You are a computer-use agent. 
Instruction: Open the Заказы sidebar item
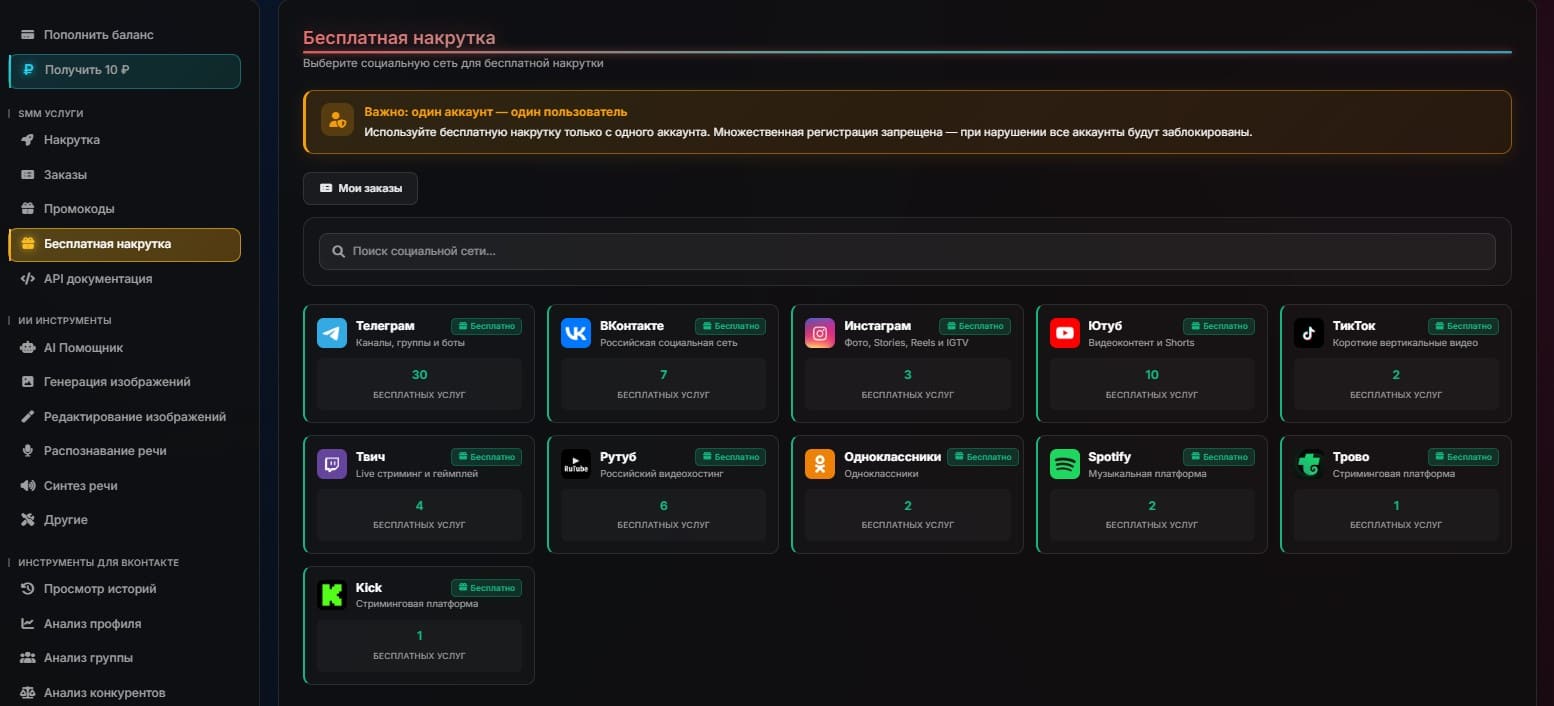[x=124, y=175]
